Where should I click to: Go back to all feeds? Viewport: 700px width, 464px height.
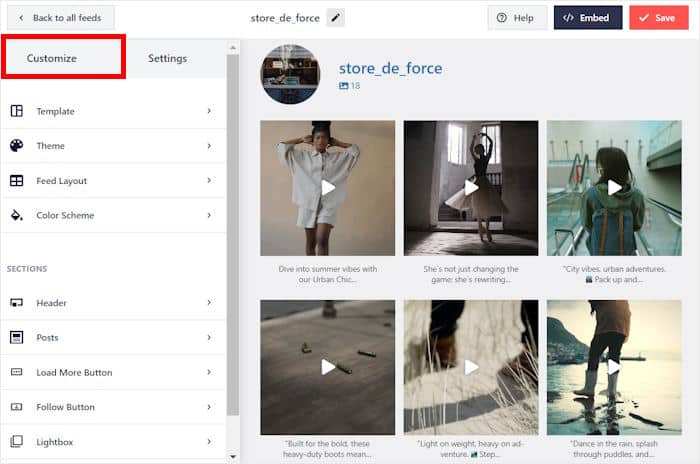(x=60, y=18)
